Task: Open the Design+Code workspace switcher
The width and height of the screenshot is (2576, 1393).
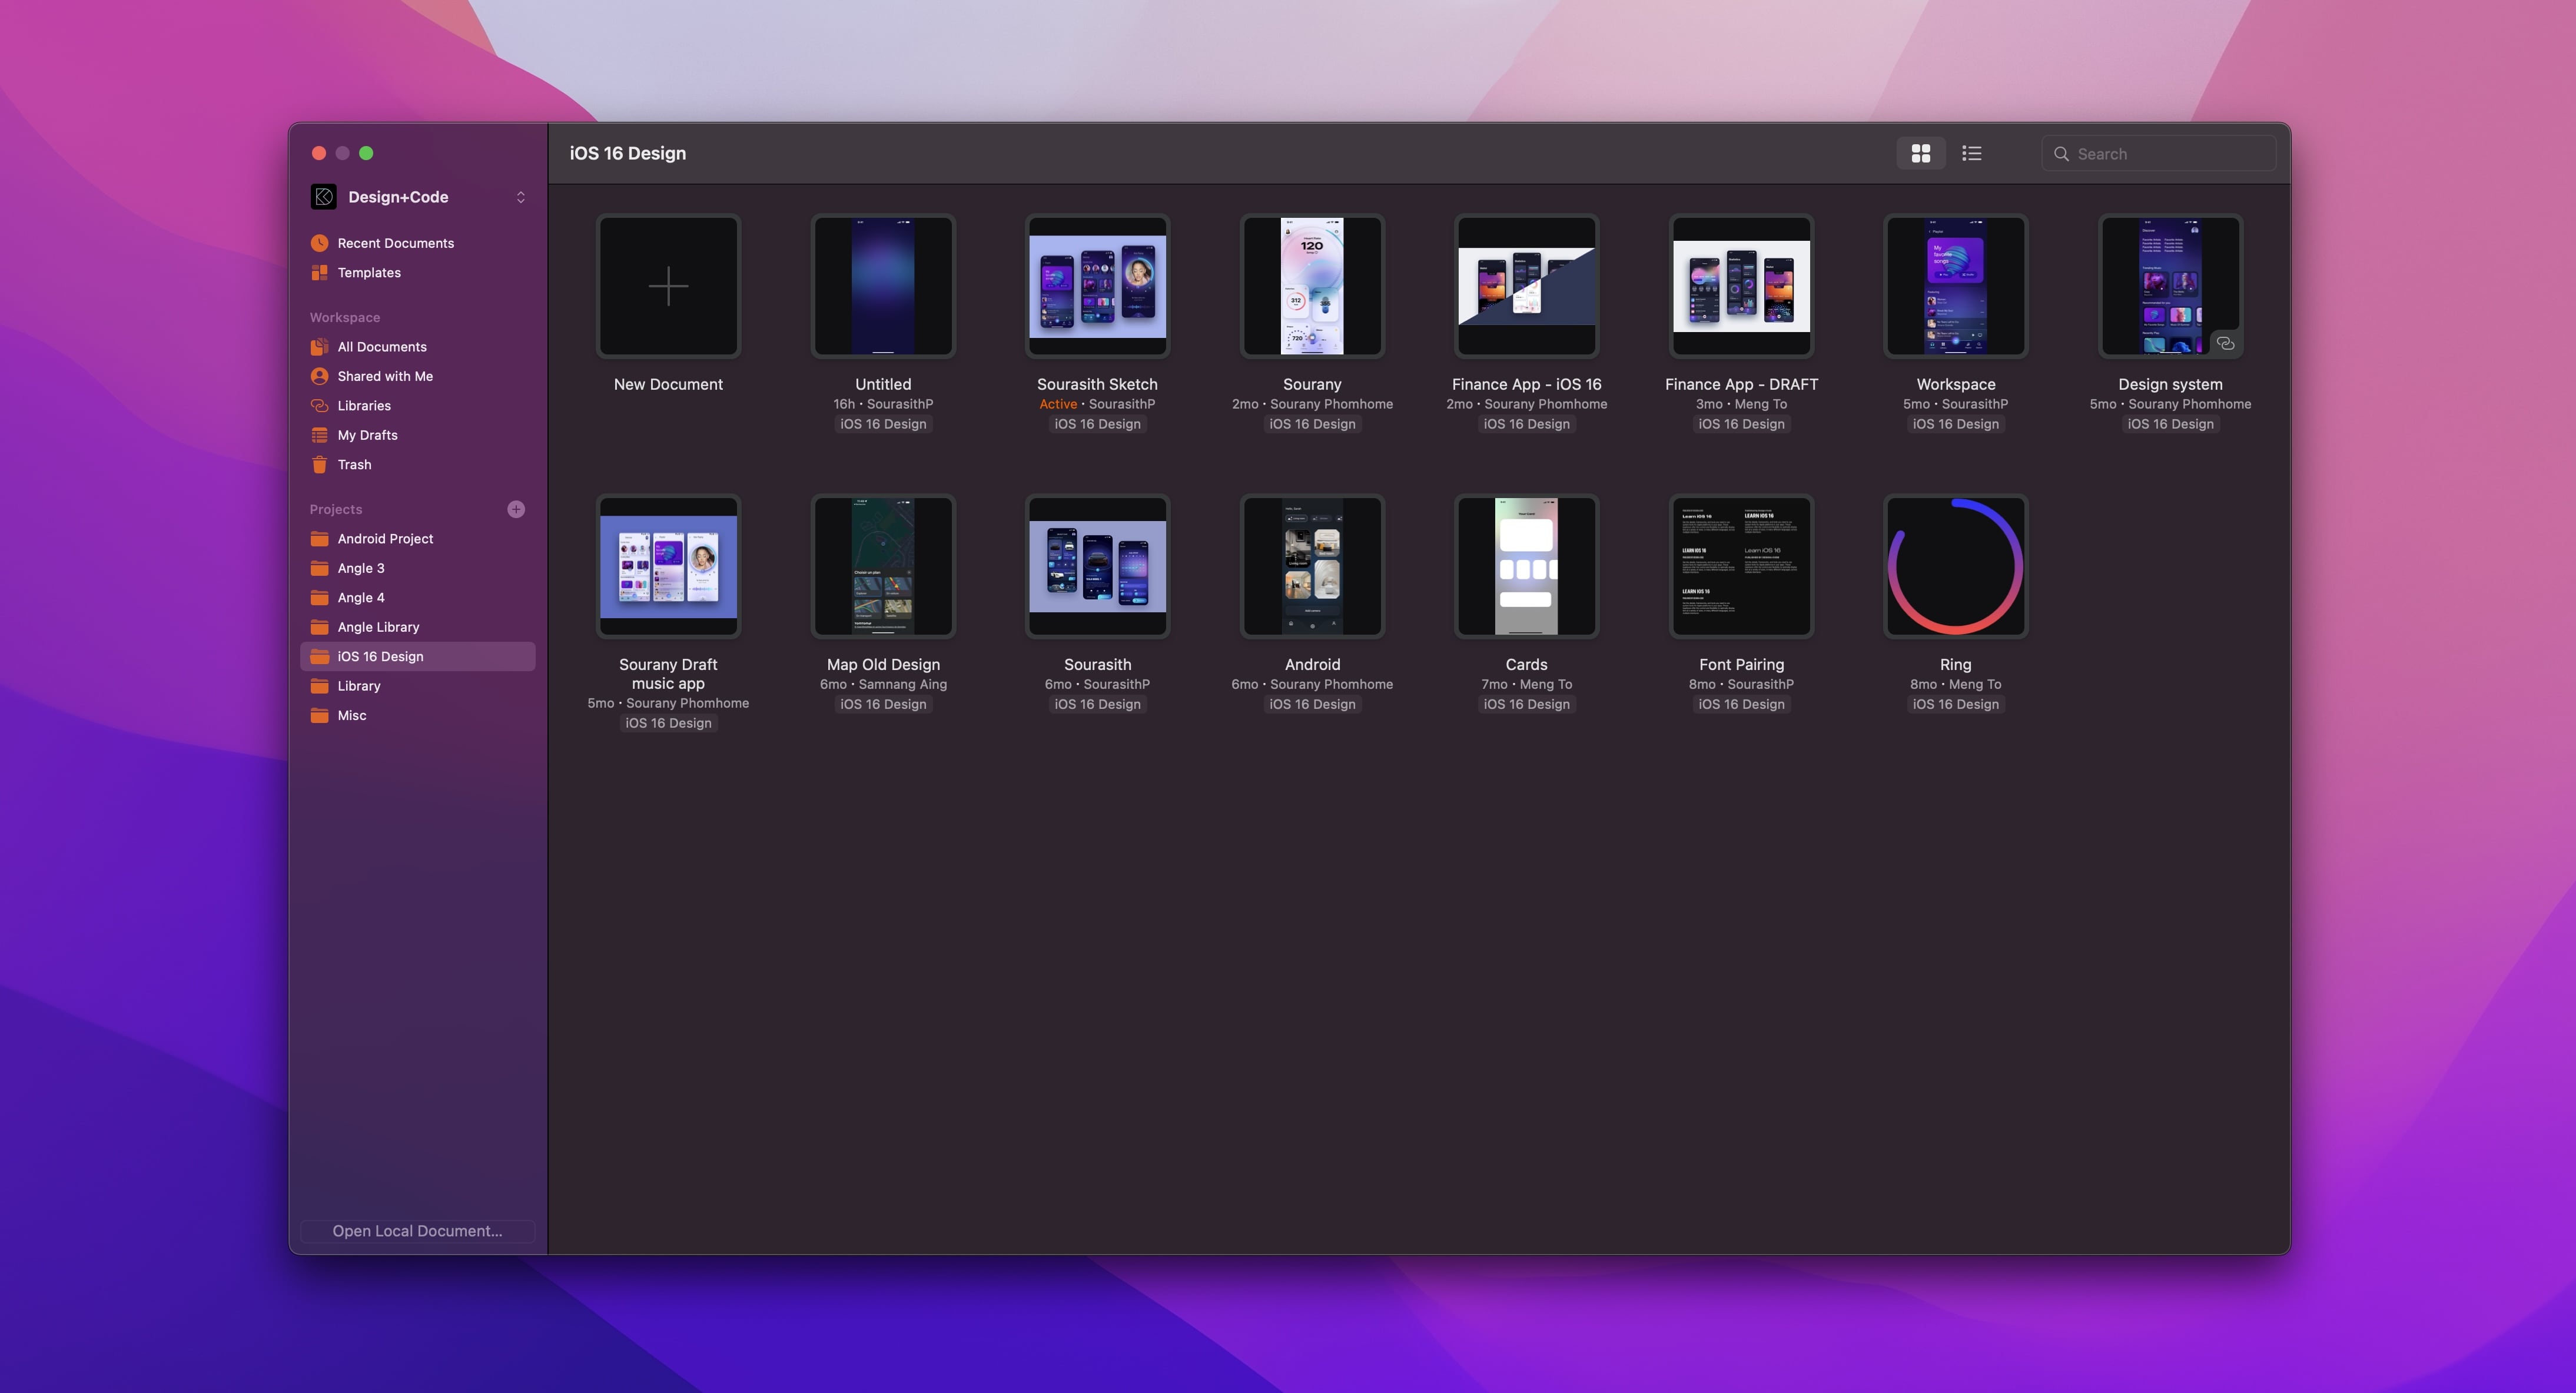Action: pyautogui.click(x=520, y=197)
